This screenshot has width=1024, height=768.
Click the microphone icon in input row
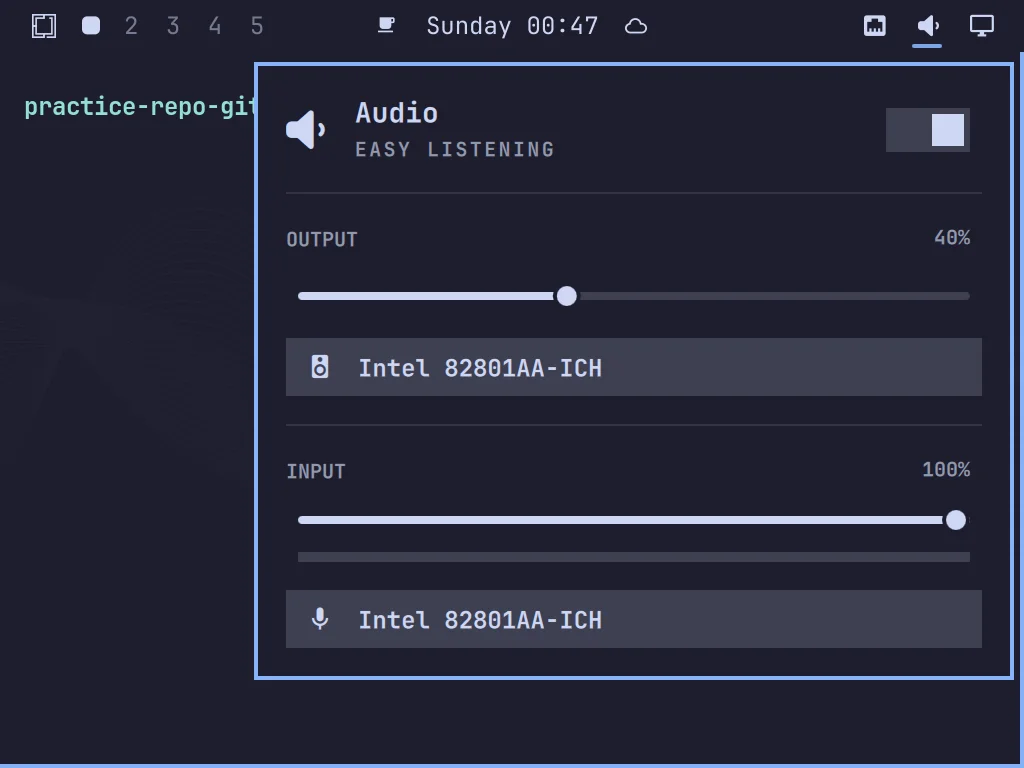tap(320, 618)
